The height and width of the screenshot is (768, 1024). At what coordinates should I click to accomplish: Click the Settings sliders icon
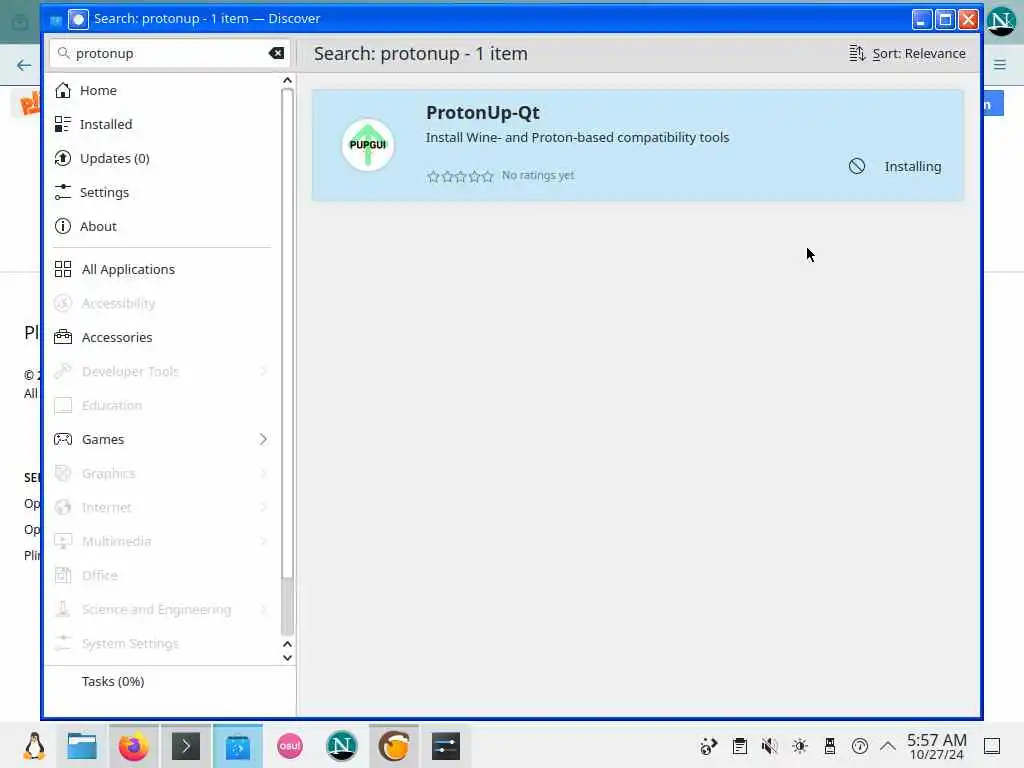63,192
